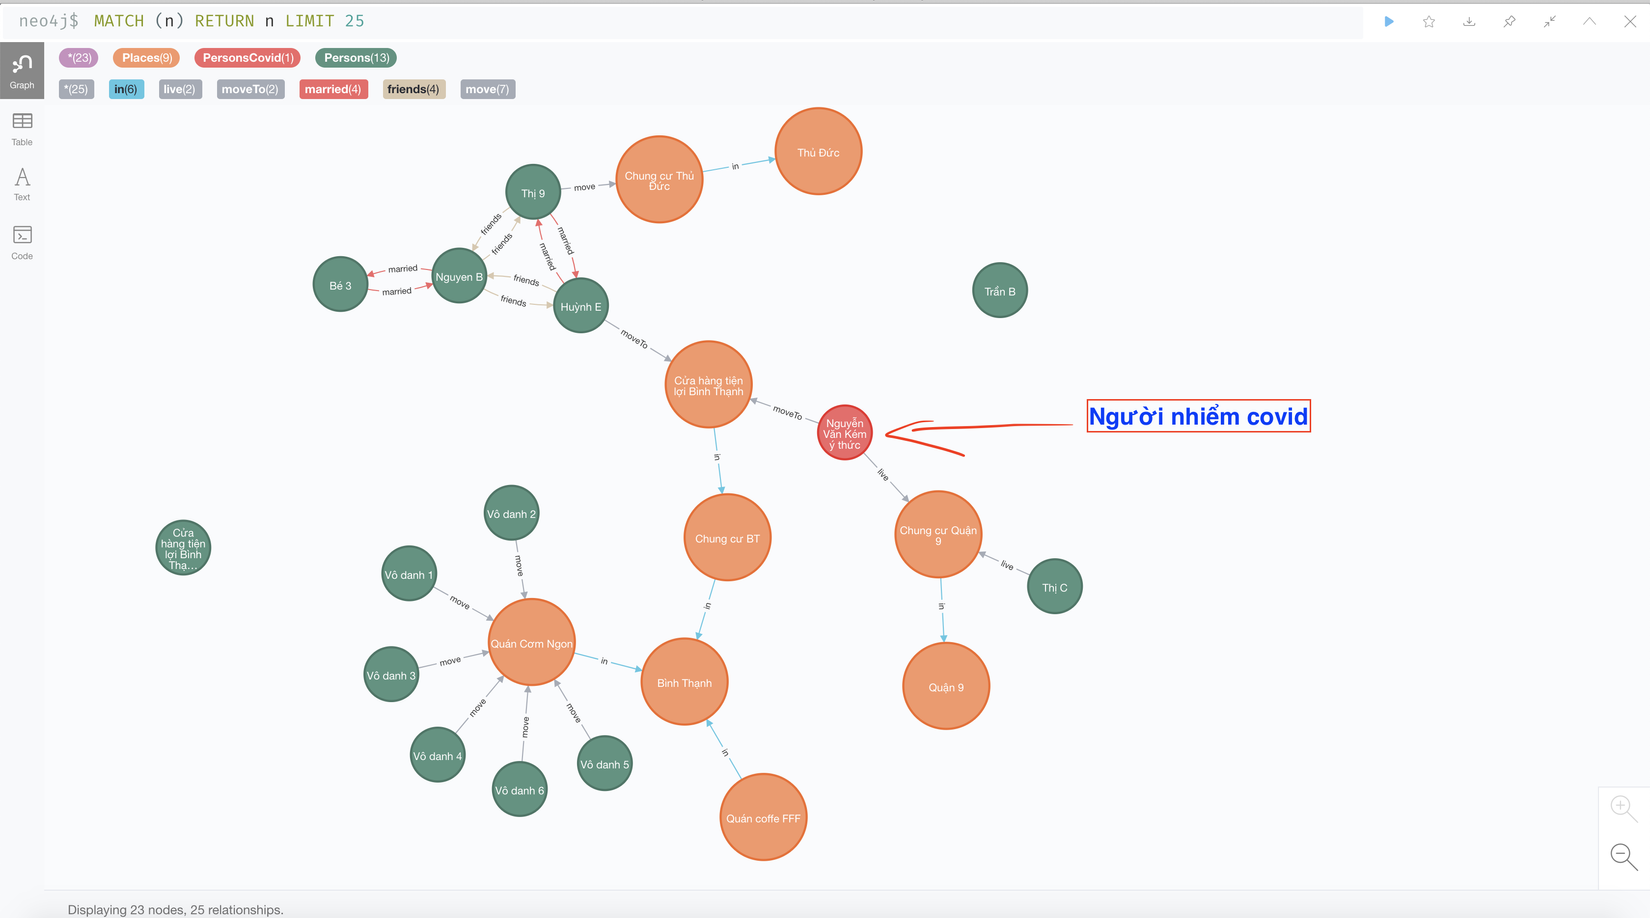Run the query with the play icon

point(1389,21)
